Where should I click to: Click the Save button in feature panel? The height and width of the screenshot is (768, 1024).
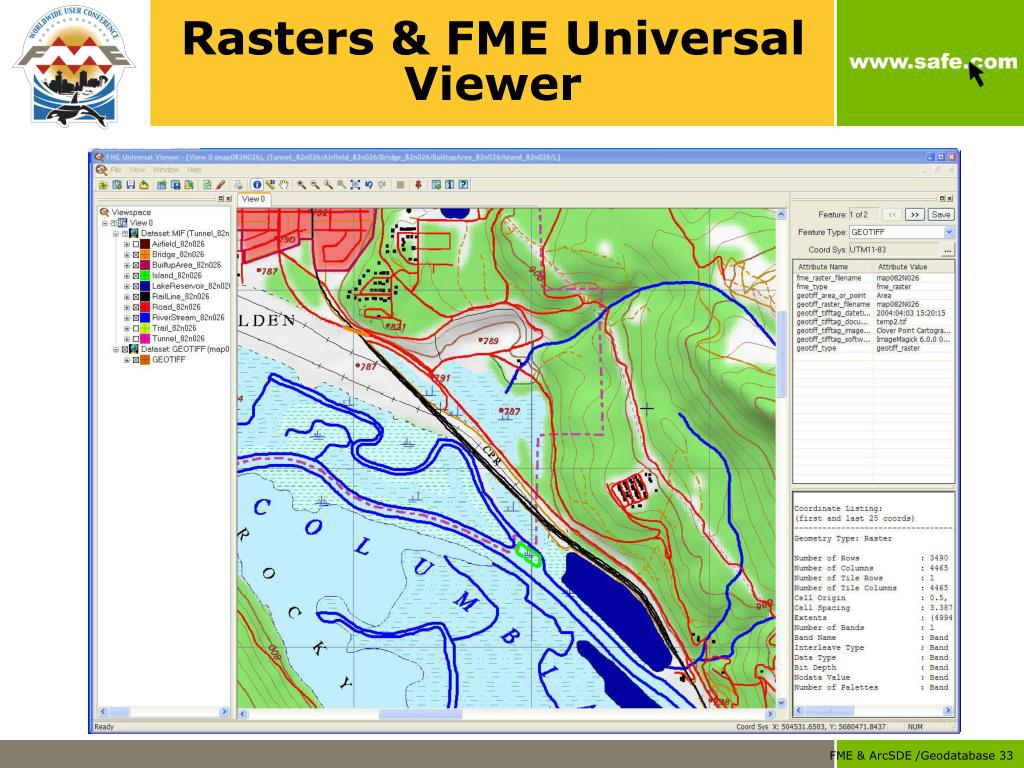point(940,214)
